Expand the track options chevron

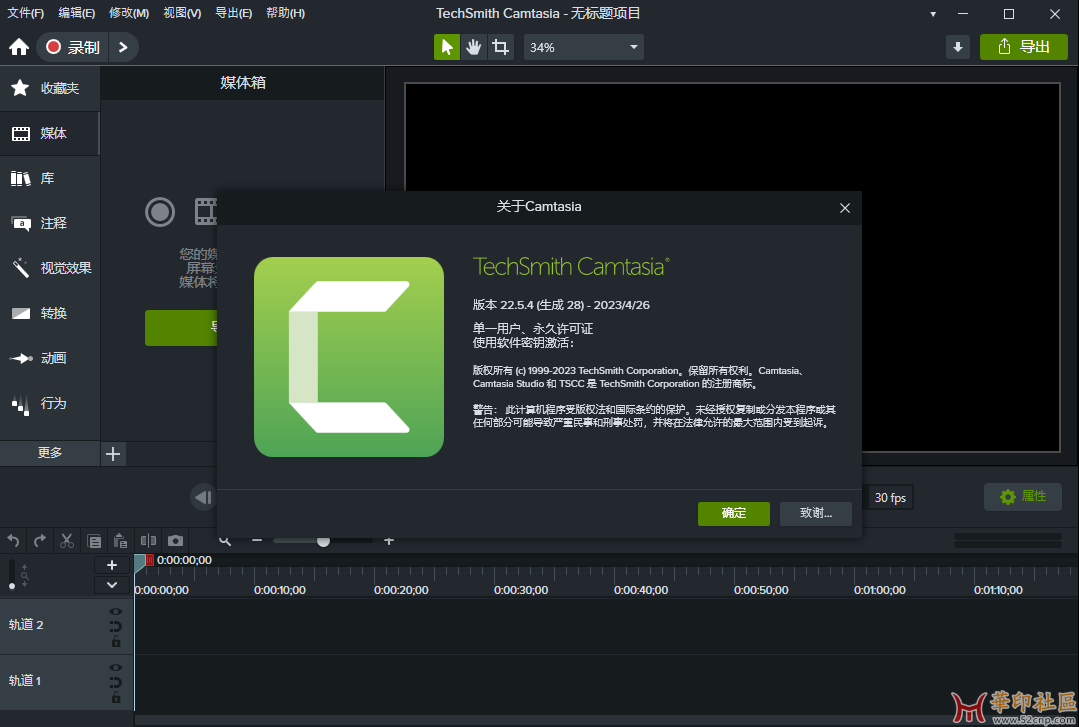[x=112, y=585]
